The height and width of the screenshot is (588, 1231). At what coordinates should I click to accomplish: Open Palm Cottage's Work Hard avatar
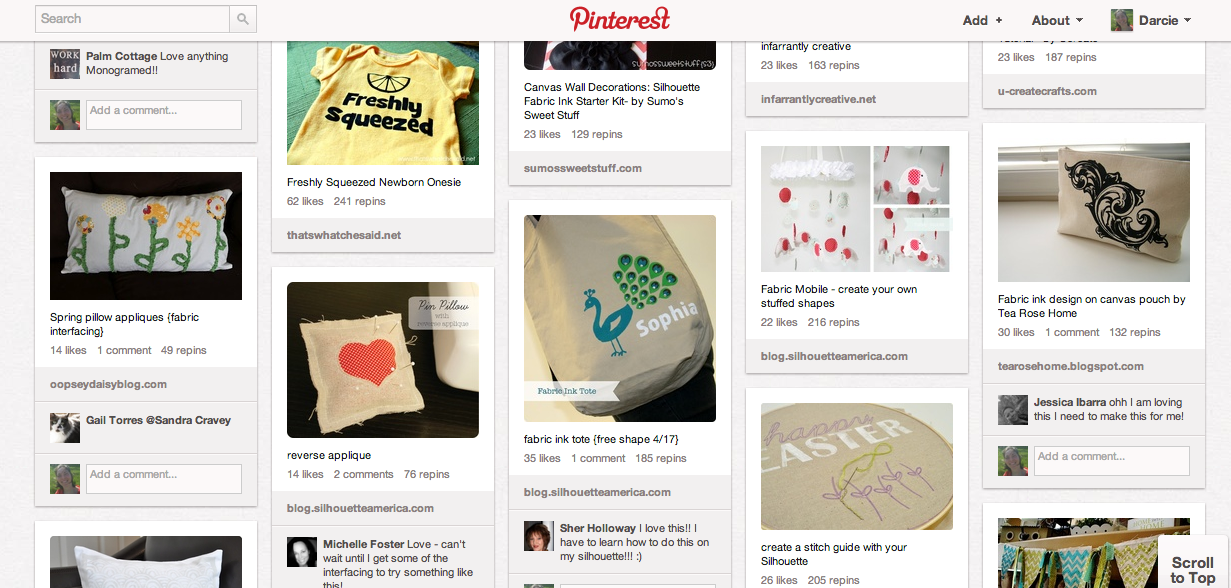pyautogui.click(x=65, y=64)
